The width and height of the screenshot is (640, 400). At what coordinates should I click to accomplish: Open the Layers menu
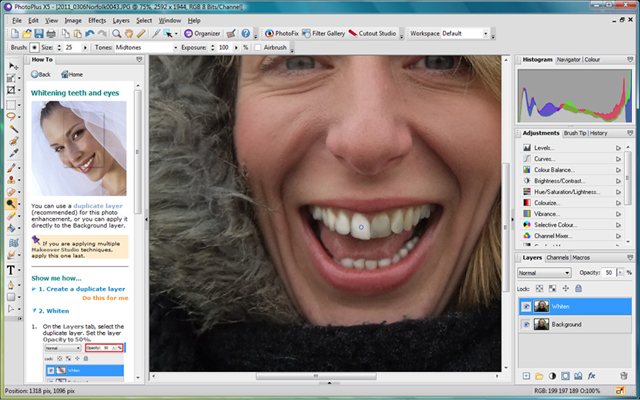(x=121, y=20)
